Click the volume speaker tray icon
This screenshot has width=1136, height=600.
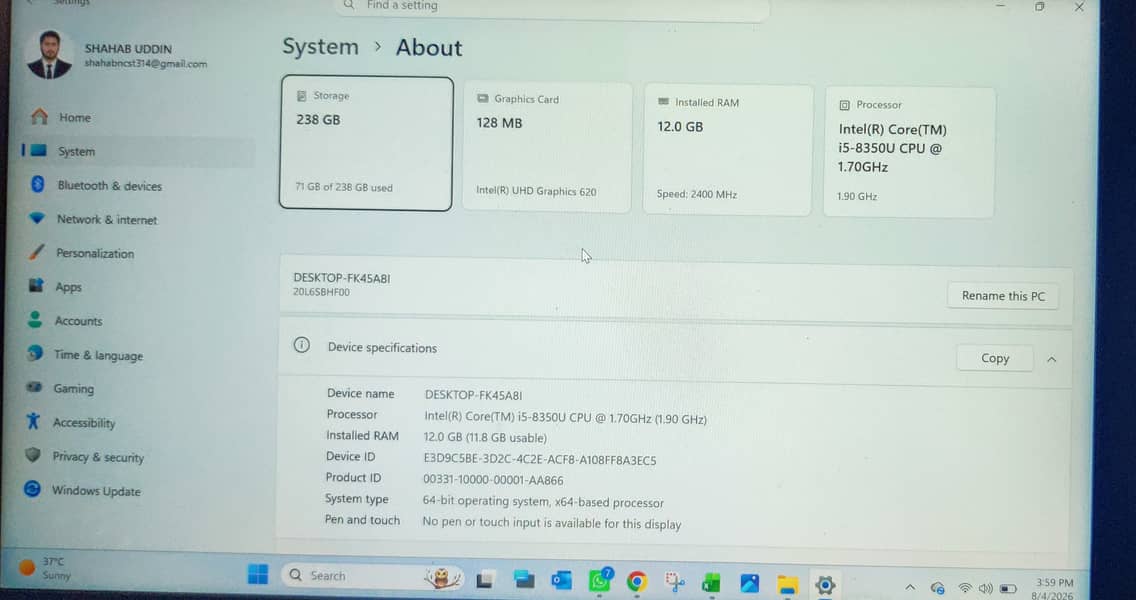click(985, 588)
